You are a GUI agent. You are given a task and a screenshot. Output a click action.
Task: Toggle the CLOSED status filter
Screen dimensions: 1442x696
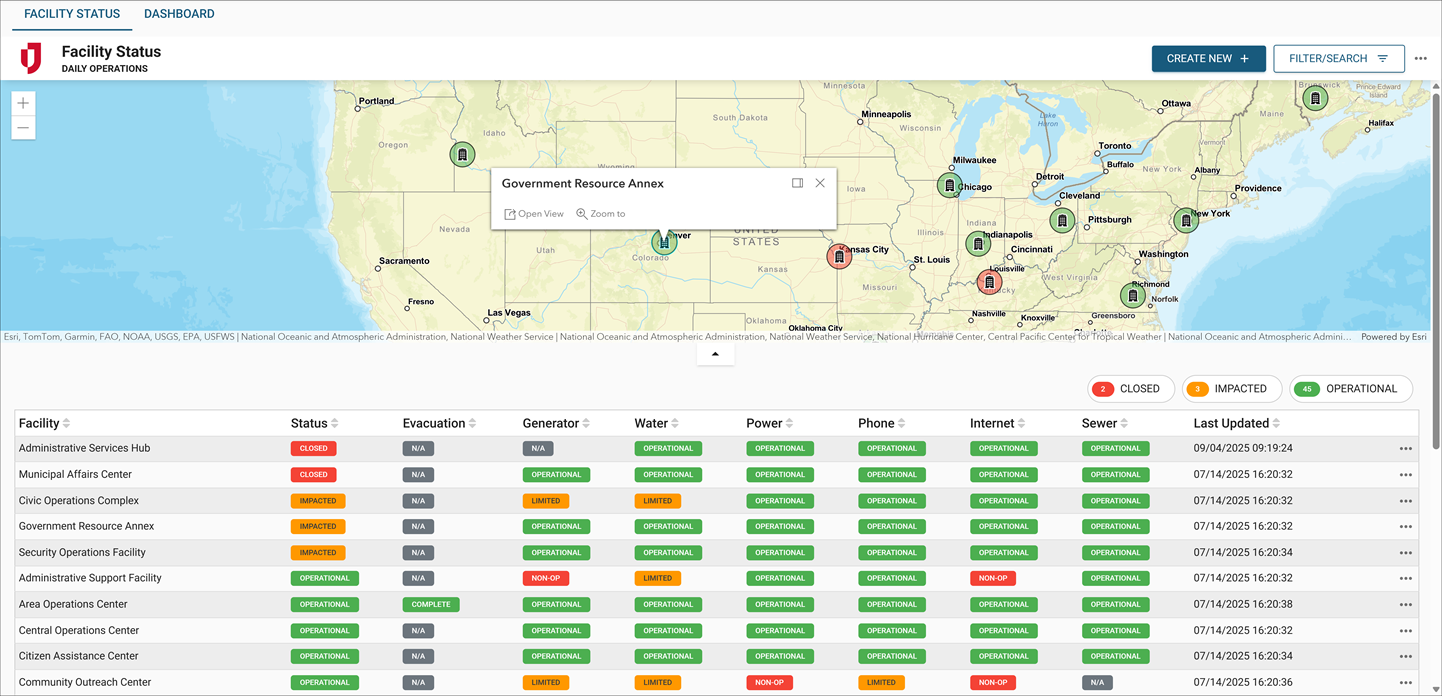pyautogui.click(x=1131, y=389)
